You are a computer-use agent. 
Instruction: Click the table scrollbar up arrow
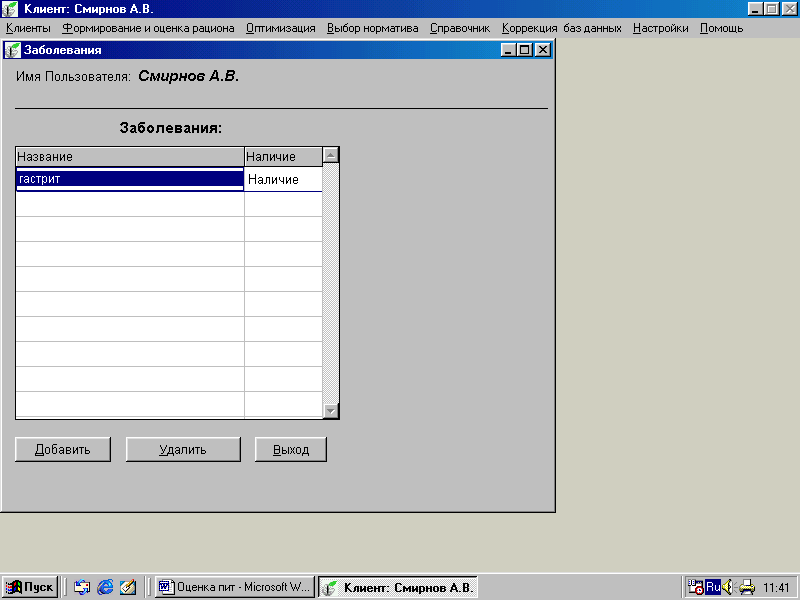[331, 155]
